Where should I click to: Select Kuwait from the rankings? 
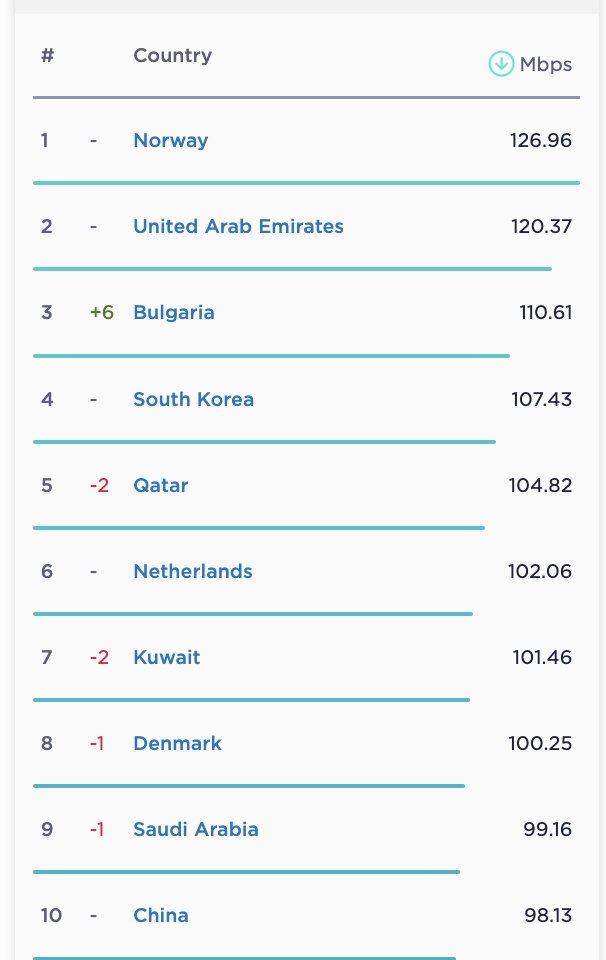pos(167,657)
